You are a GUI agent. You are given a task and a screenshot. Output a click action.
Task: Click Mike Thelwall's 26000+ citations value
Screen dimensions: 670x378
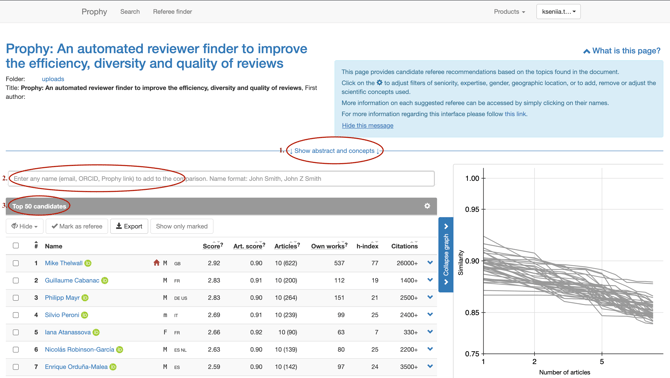click(x=407, y=263)
